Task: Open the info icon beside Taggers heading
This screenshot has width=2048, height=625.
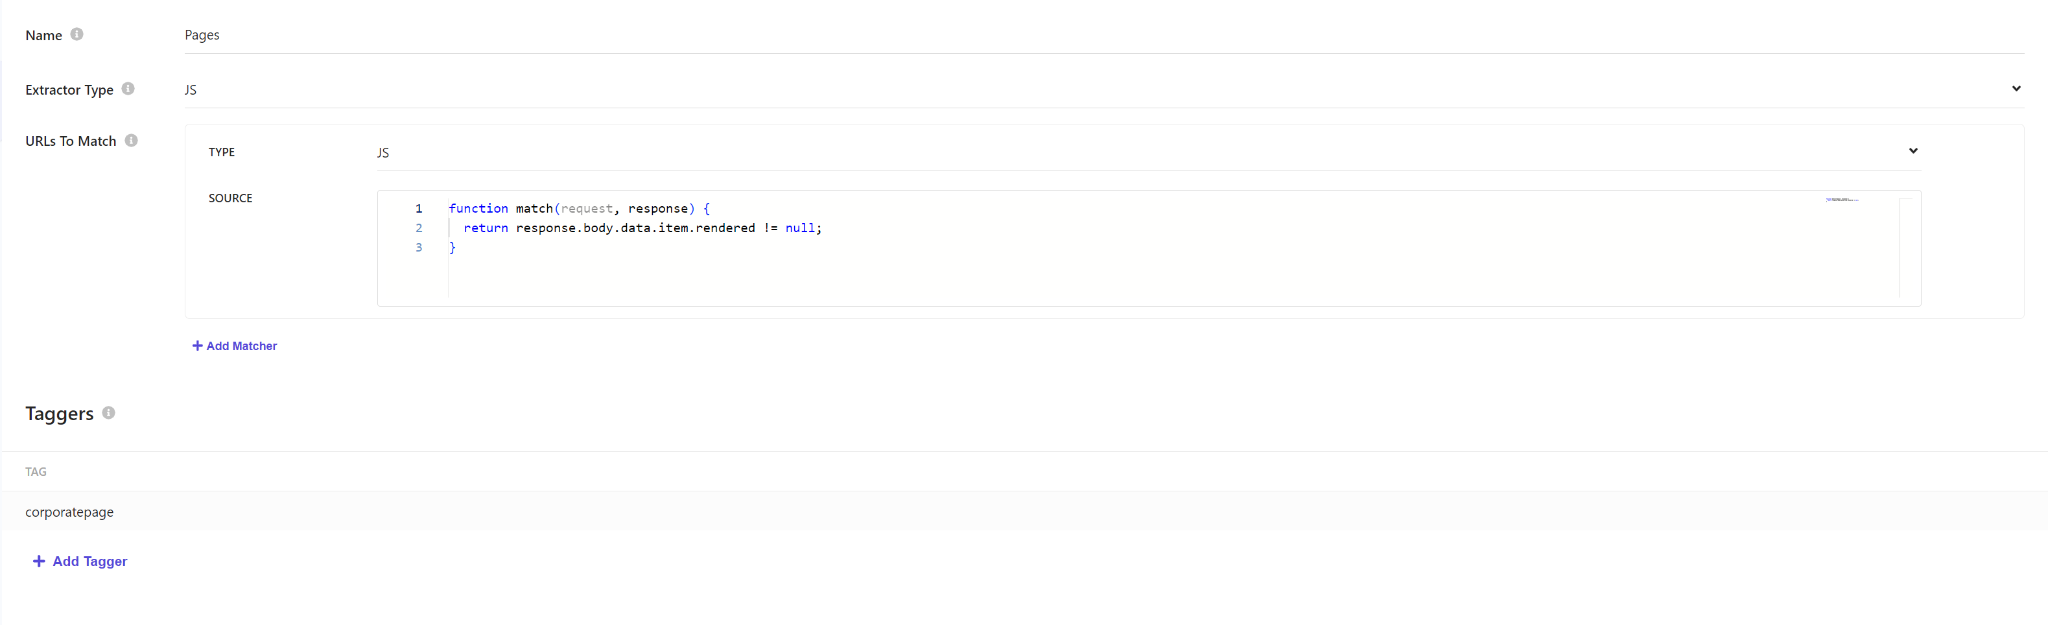Action: coord(109,413)
